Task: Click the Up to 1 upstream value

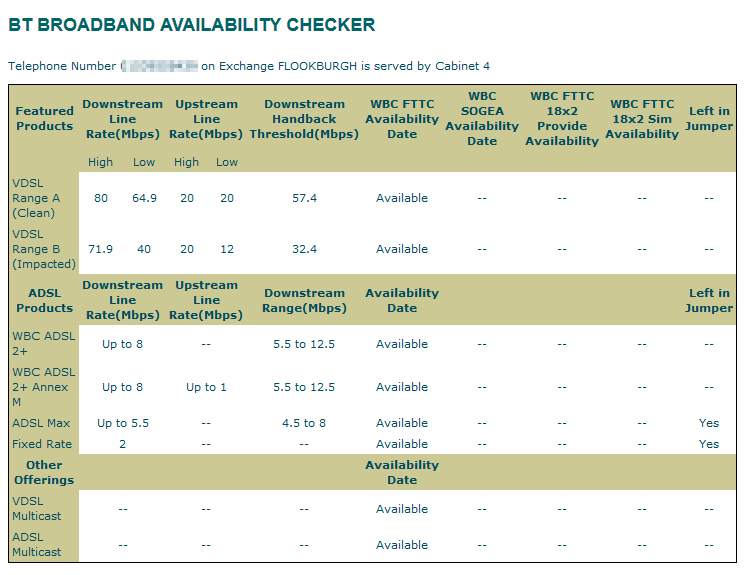Action: click(x=206, y=387)
